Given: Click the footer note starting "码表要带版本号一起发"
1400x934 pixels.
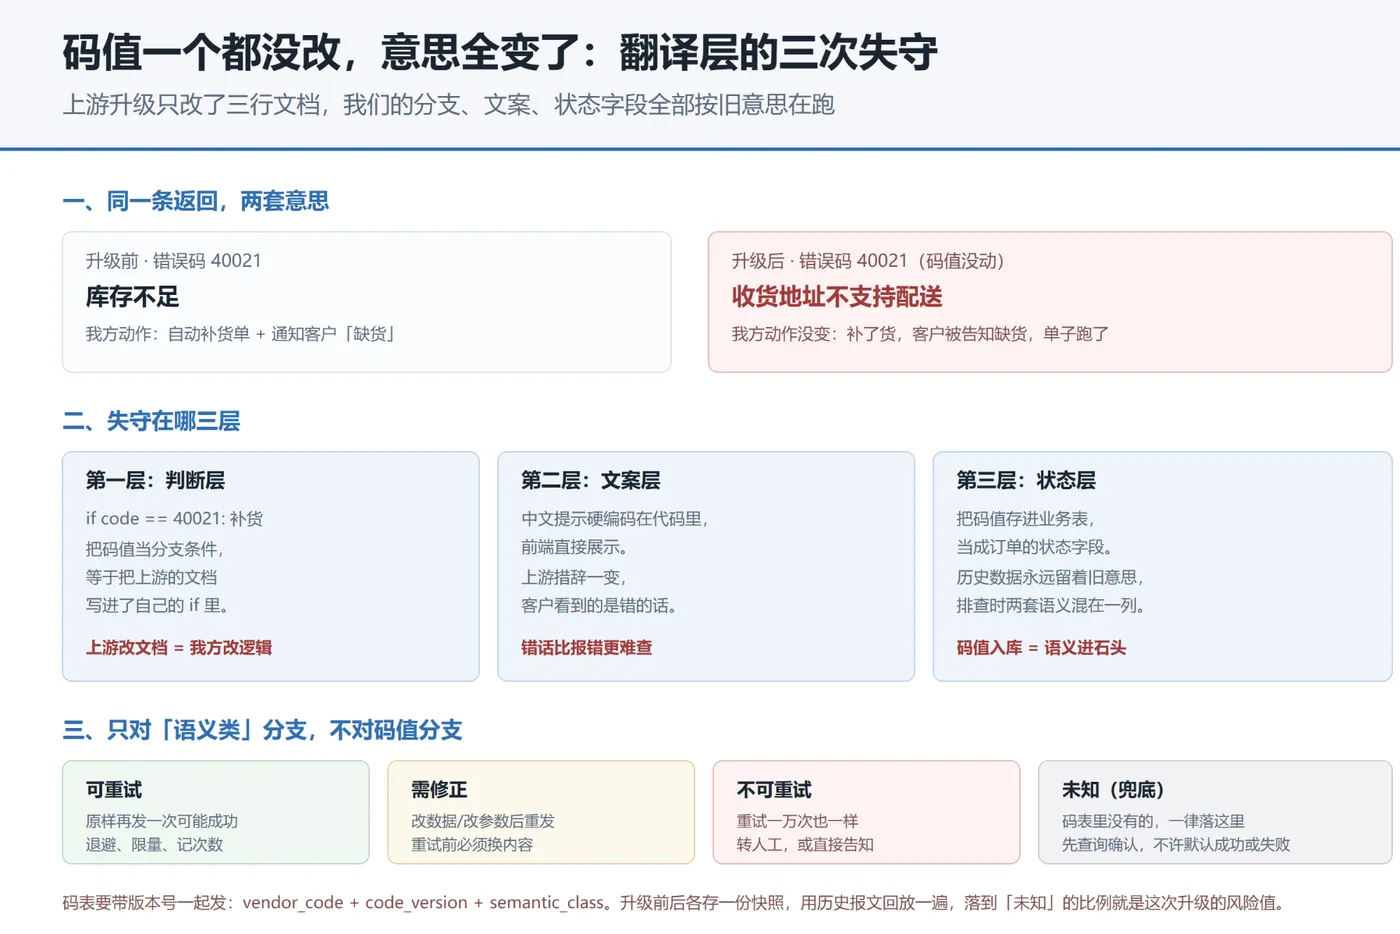Looking at the screenshot, I should [x=674, y=903].
